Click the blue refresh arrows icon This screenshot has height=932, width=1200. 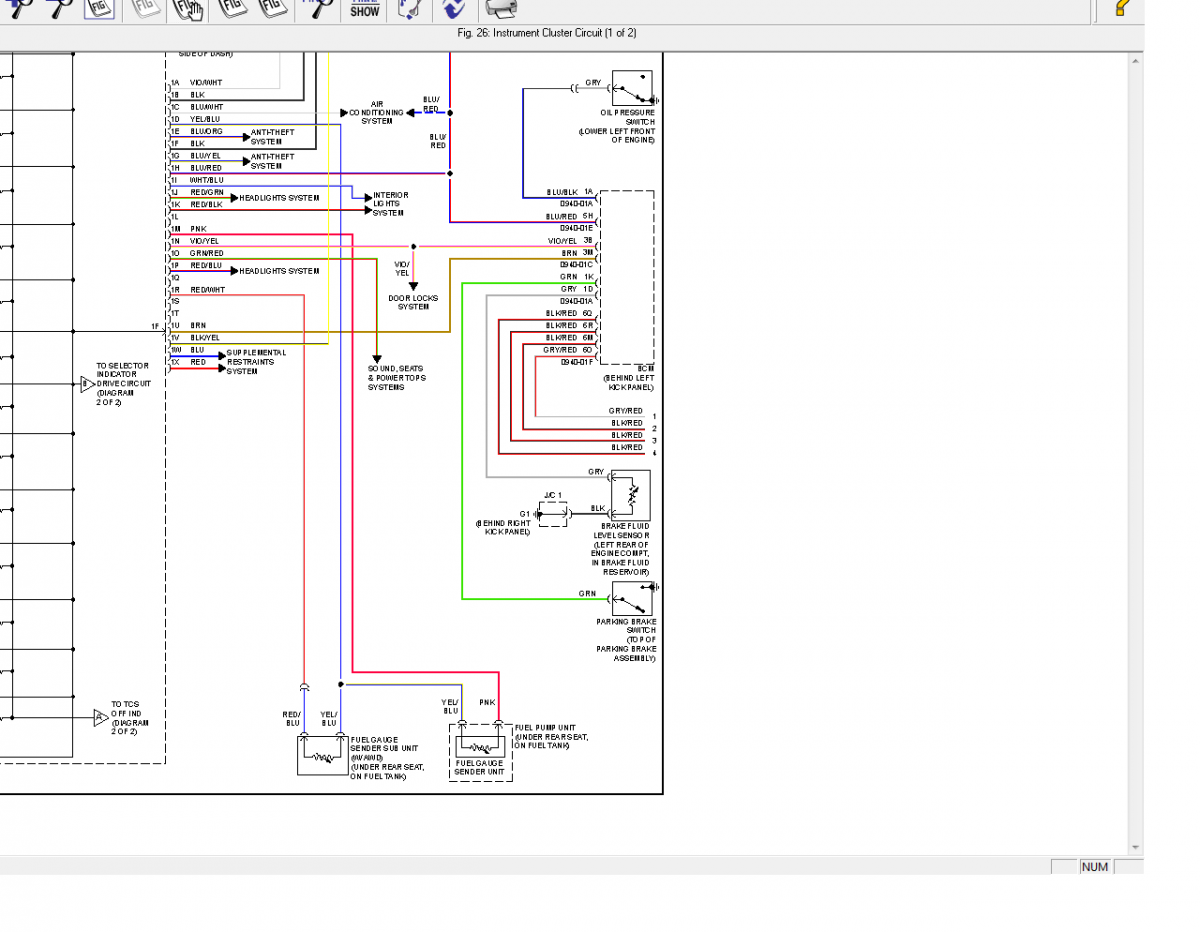(453, 9)
